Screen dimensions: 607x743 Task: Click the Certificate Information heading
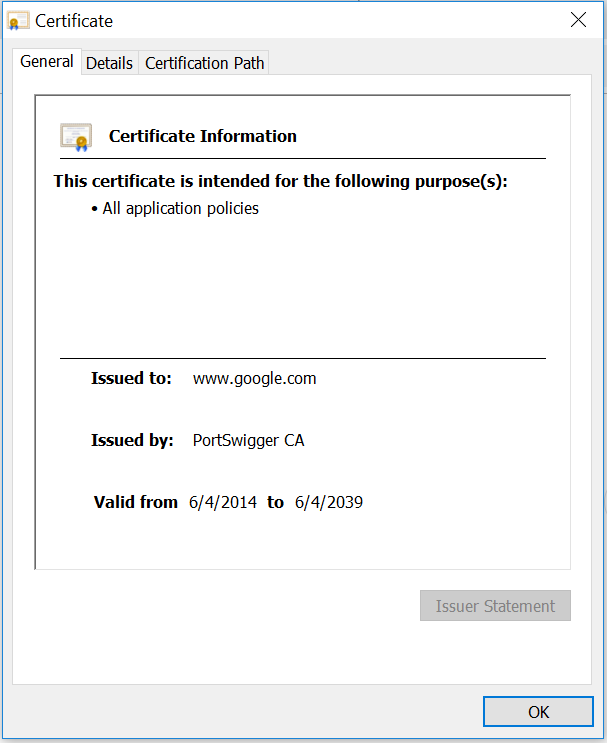click(202, 136)
